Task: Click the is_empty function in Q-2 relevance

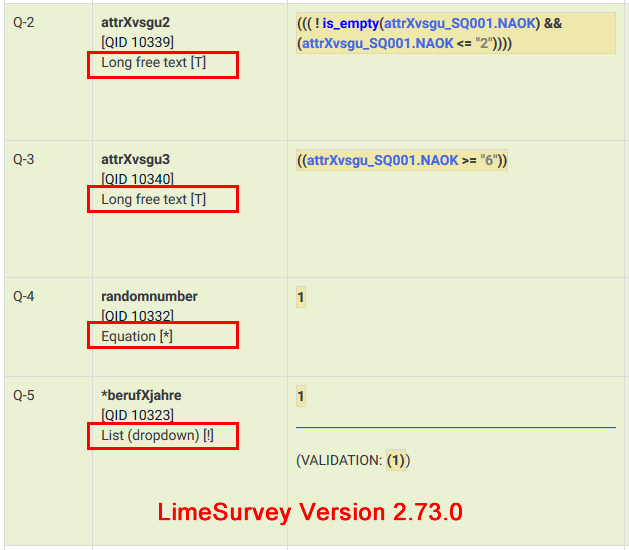Action: (349, 22)
